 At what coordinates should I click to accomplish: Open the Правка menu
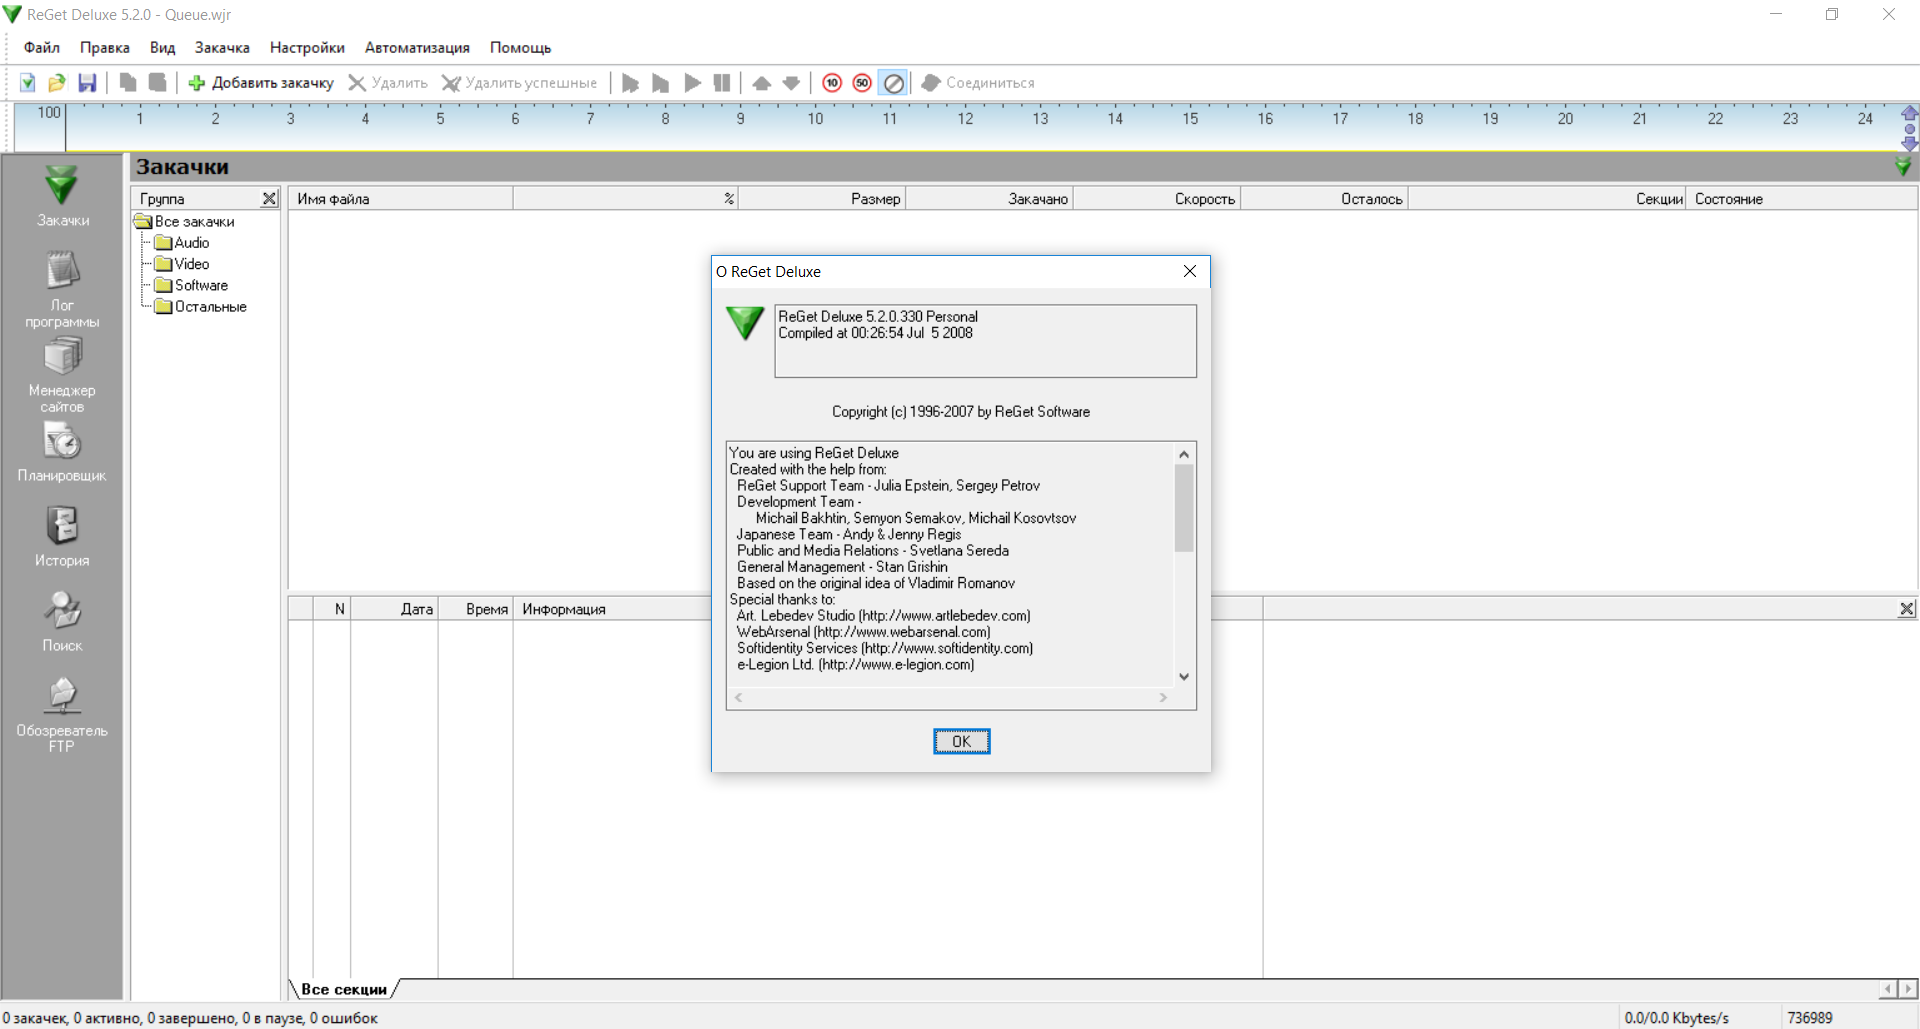pos(105,47)
